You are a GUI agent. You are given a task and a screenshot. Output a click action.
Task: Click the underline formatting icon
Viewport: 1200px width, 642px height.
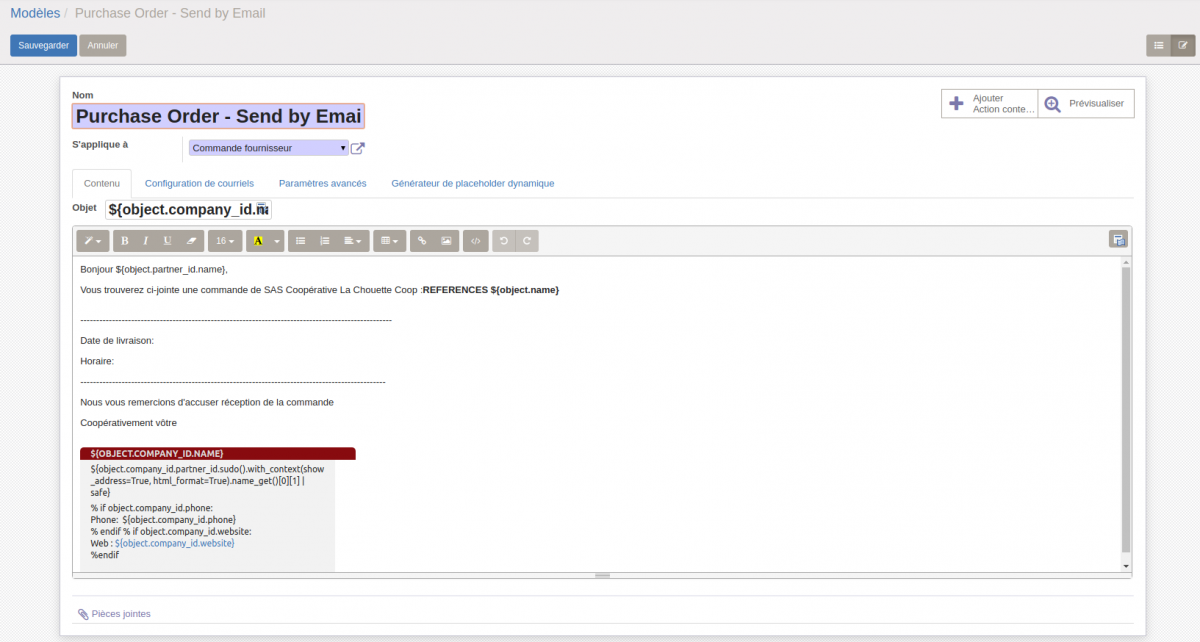[x=167, y=241]
